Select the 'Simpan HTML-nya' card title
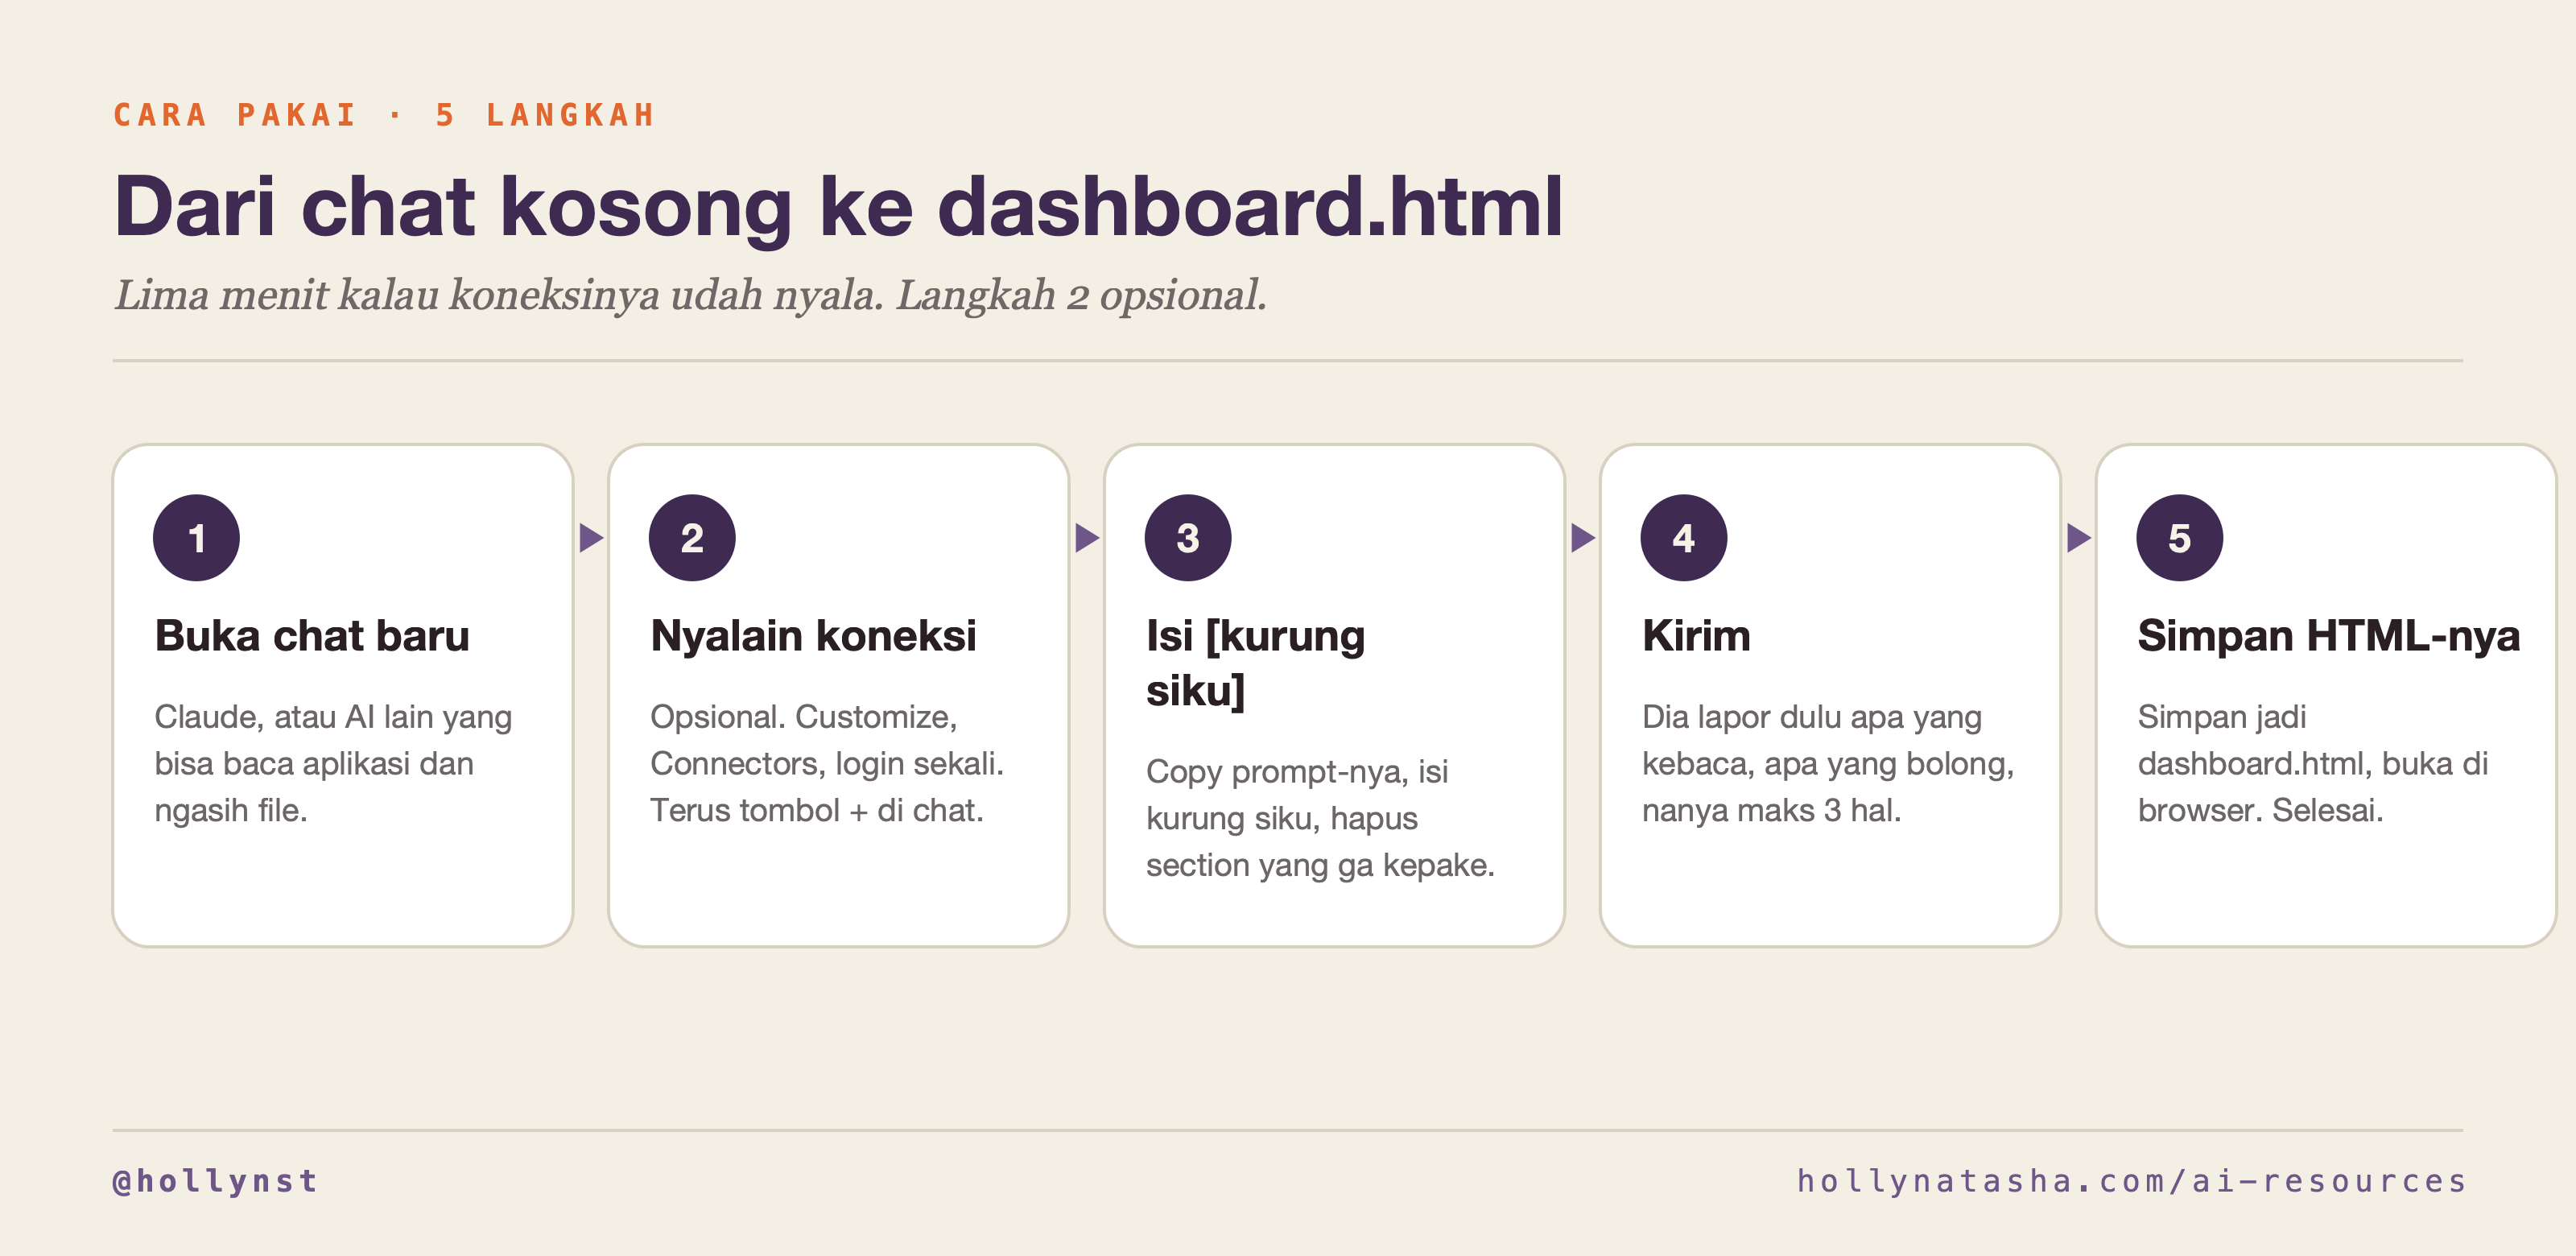The width and height of the screenshot is (2576, 1256). (x=2329, y=636)
